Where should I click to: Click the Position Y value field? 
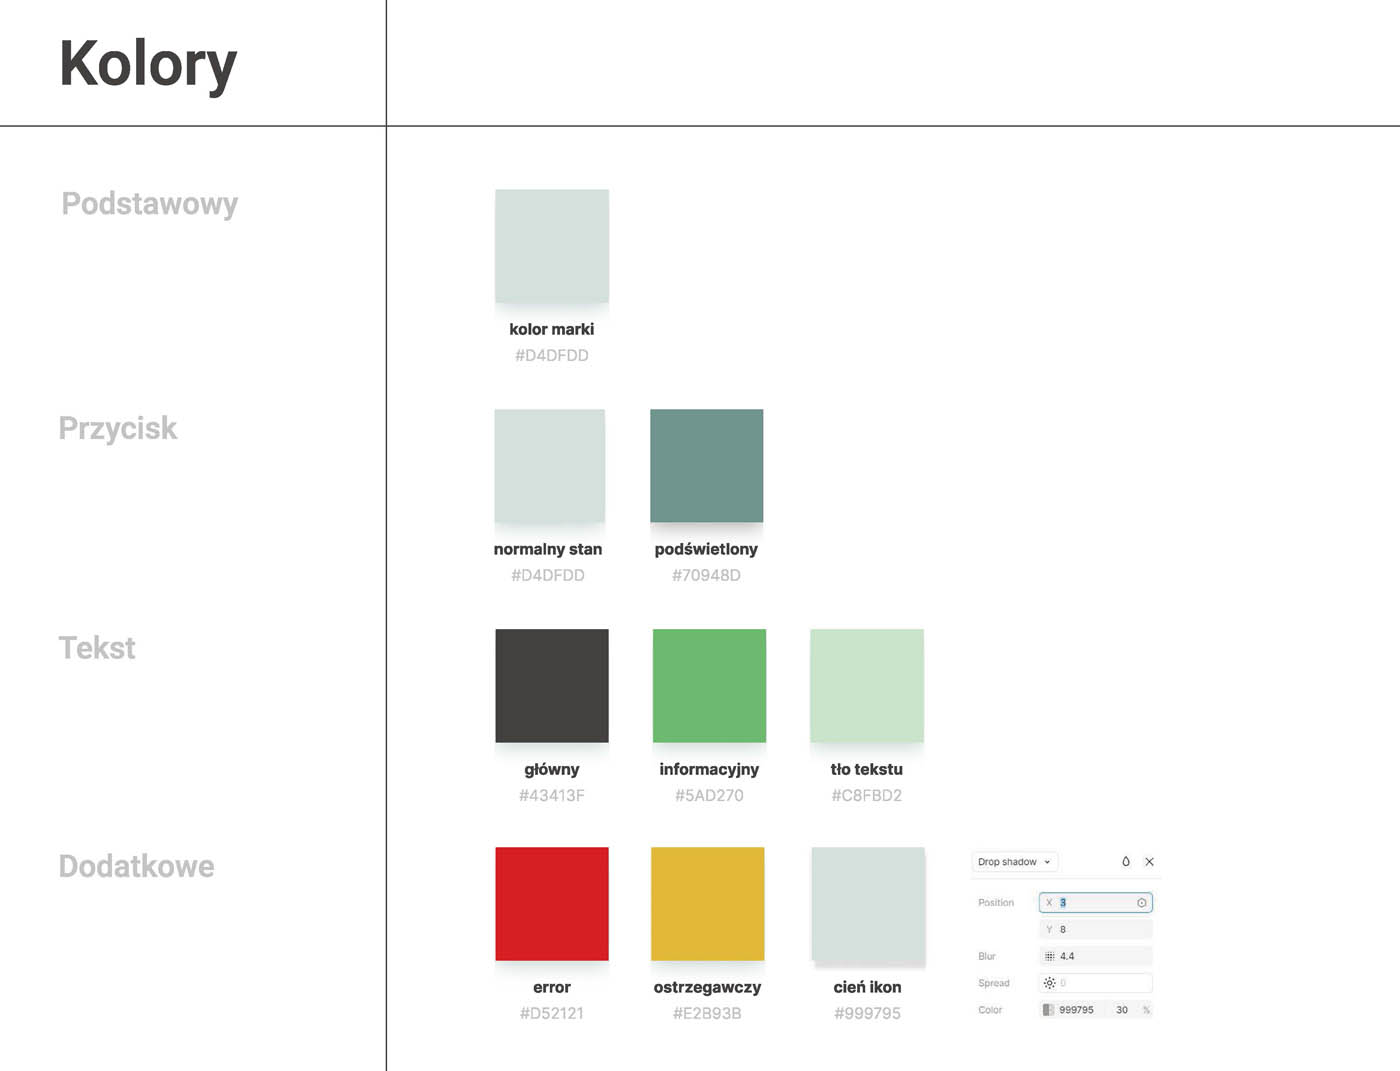click(1095, 929)
